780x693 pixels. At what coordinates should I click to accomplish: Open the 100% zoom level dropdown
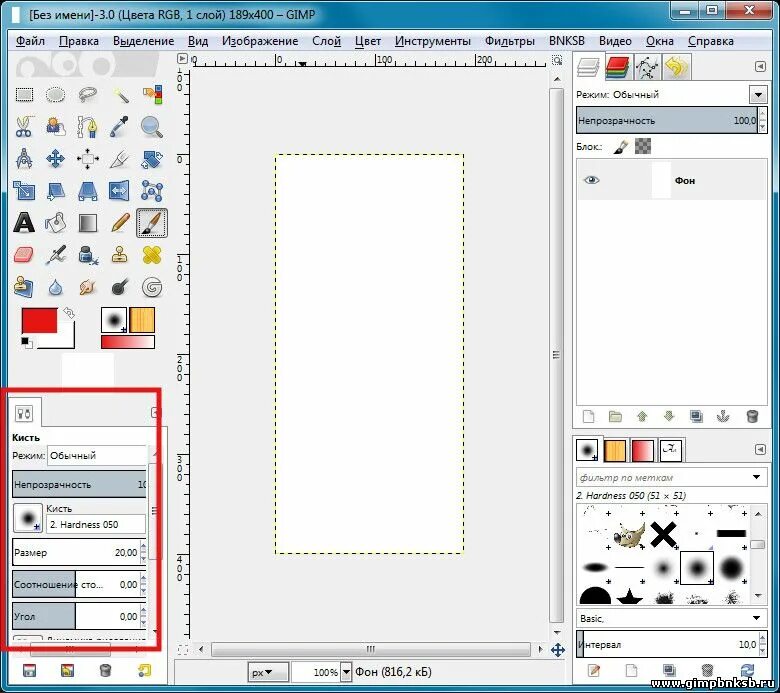[346, 672]
